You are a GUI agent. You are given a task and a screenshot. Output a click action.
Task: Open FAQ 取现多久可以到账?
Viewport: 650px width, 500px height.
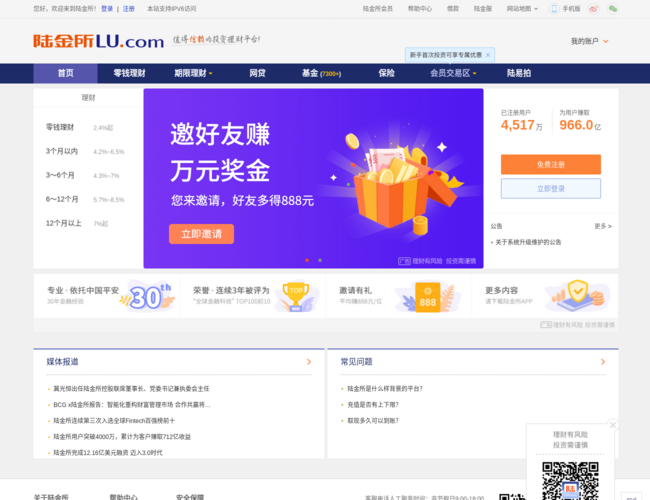click(x=373, y=421)
